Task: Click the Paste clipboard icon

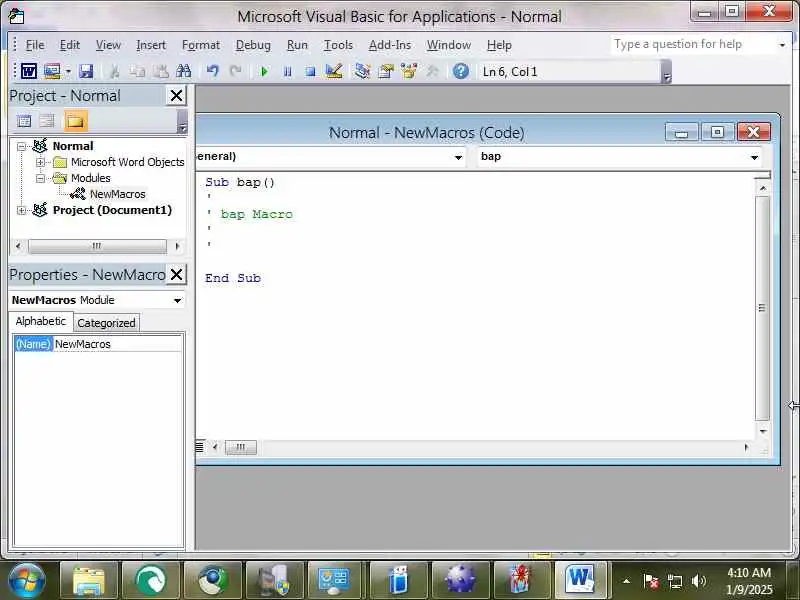Action: [161, 71]
